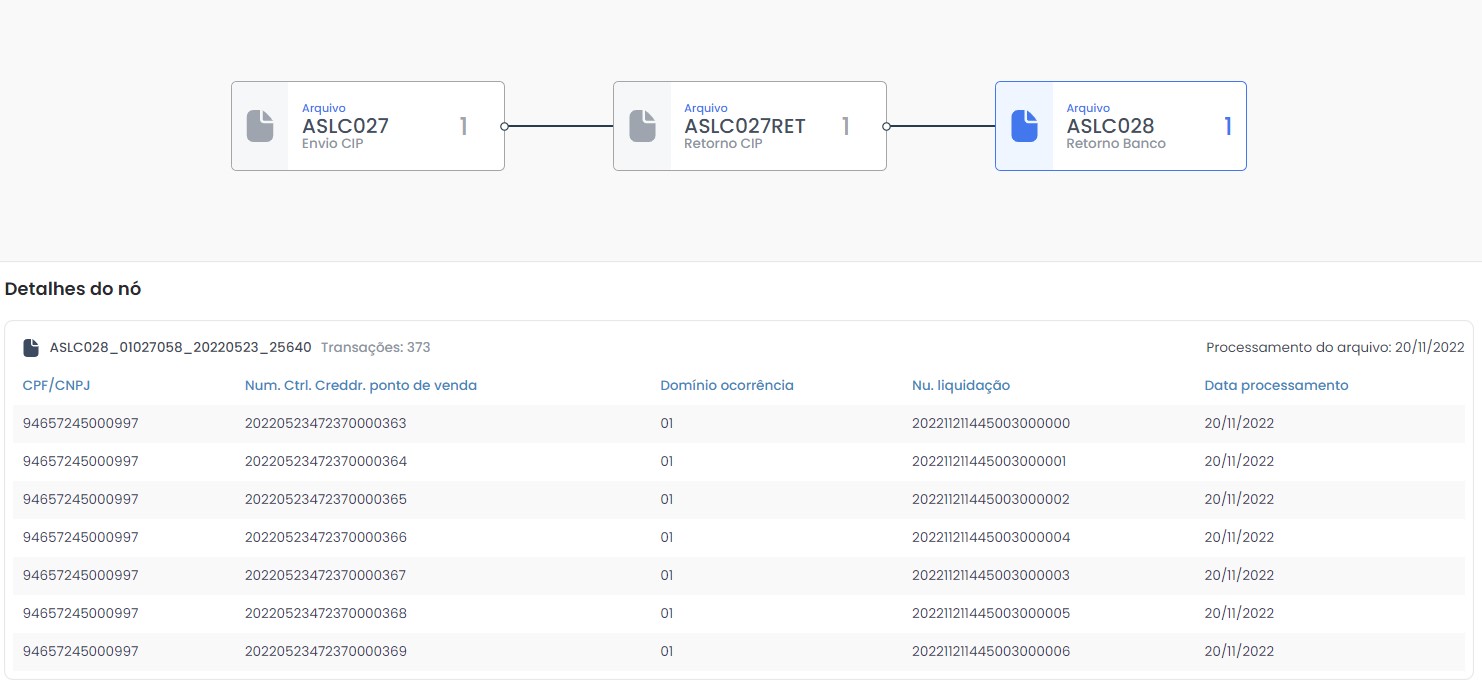Viewport: 1482px width, 686px height.
Task: Click Num. Ctrl. Creddr. ponto de venda header
Action: tap(360, 385)
